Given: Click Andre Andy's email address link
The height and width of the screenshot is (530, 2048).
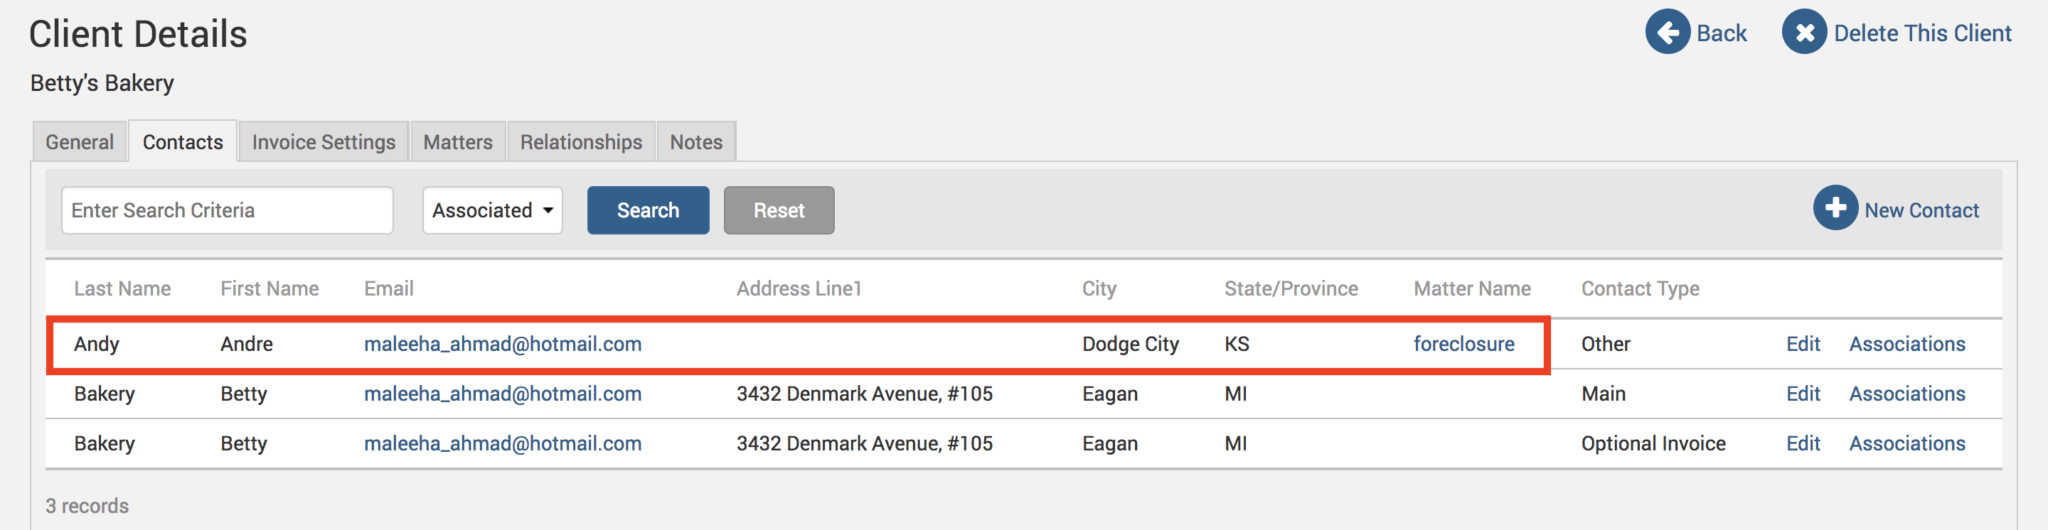Looking at the screenshot, I should pos(502,344).
